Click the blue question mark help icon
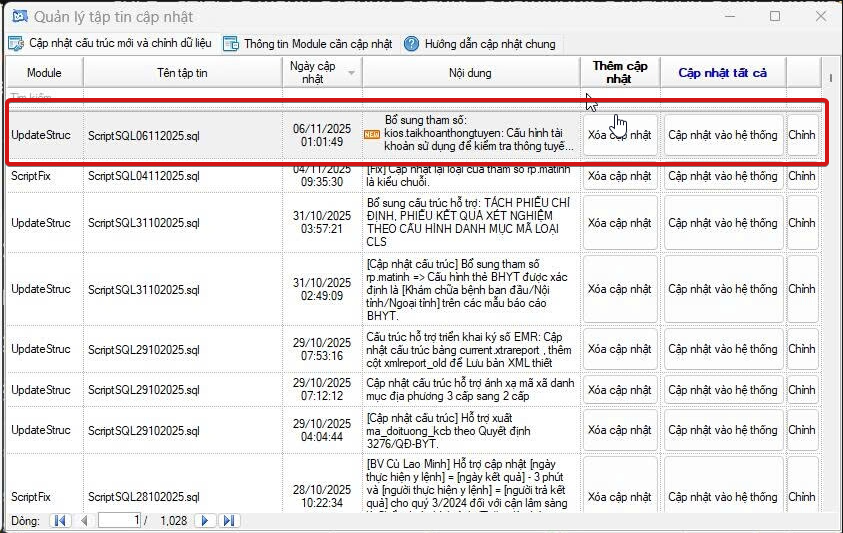 point(411,44)
